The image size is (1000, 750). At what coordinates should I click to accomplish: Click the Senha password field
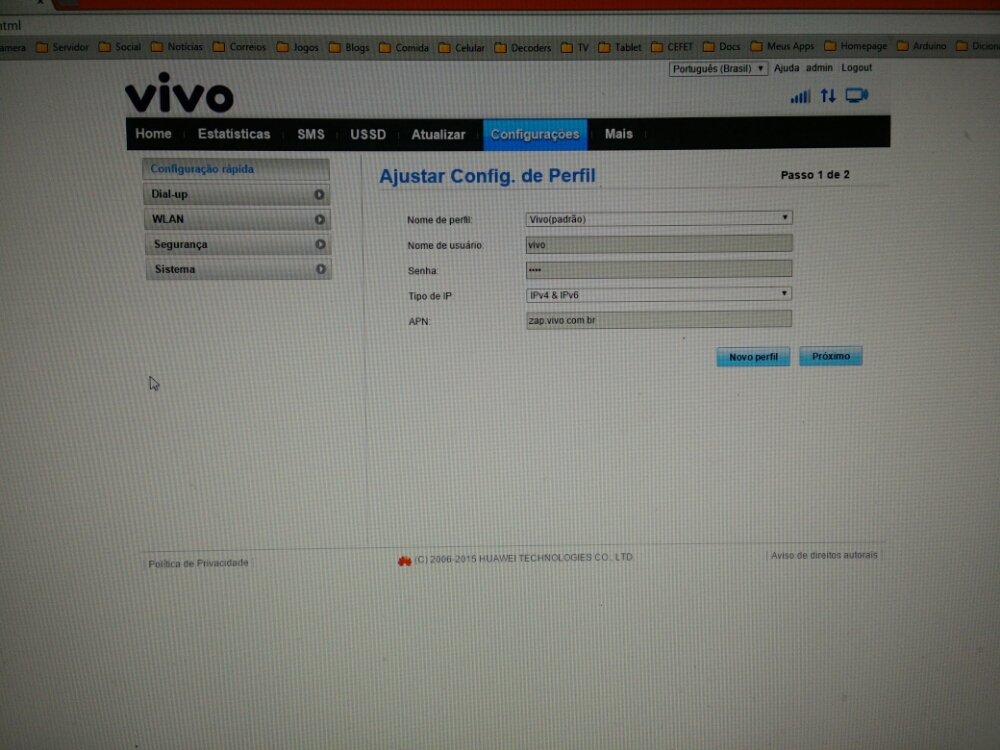pyautogui.click(x=659, y=269)
